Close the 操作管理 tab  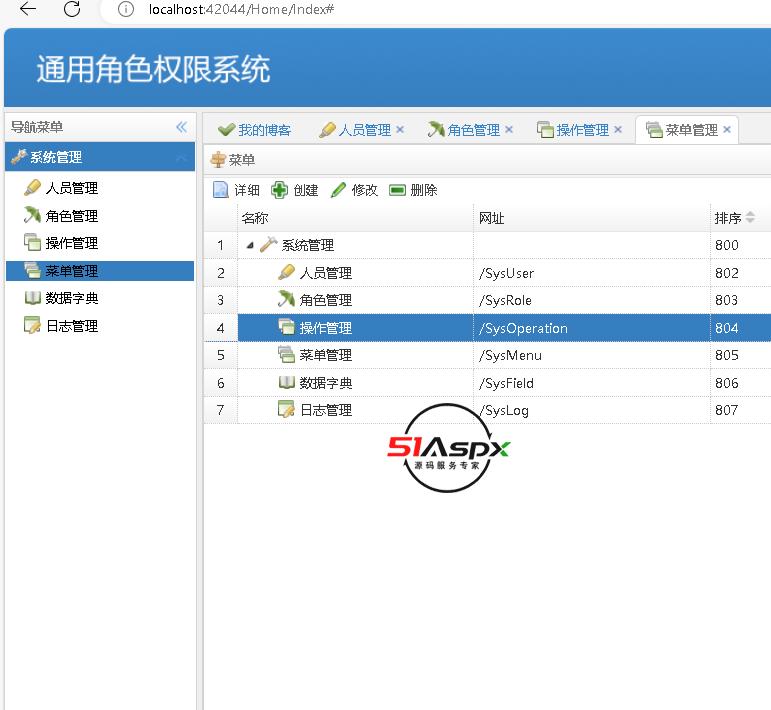pos(618,129)
